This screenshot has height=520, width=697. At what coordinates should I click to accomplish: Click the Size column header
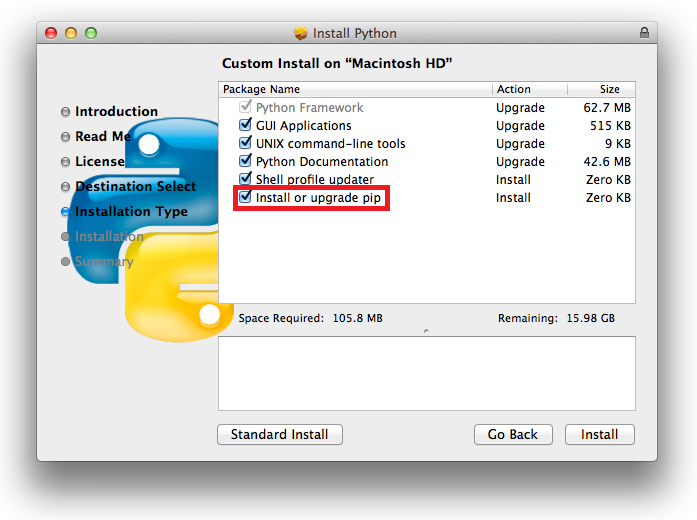(x=601, y=89)
